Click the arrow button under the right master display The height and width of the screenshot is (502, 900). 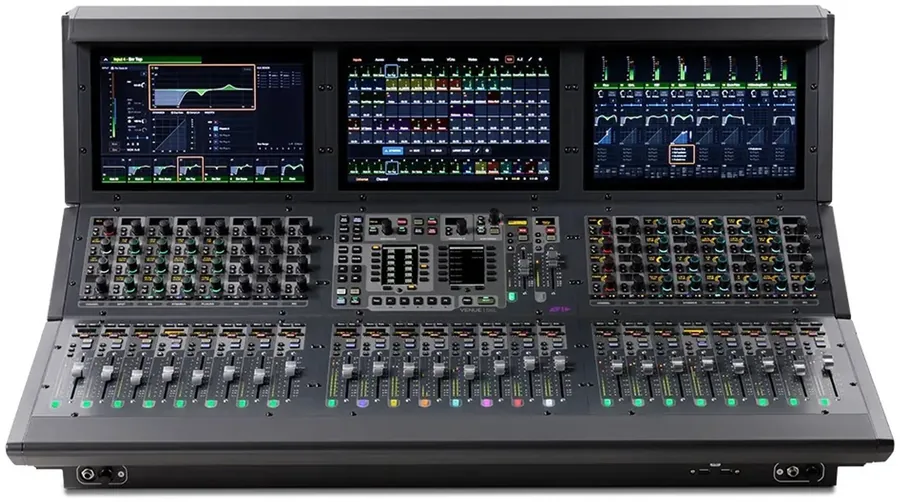coord(466,288)
